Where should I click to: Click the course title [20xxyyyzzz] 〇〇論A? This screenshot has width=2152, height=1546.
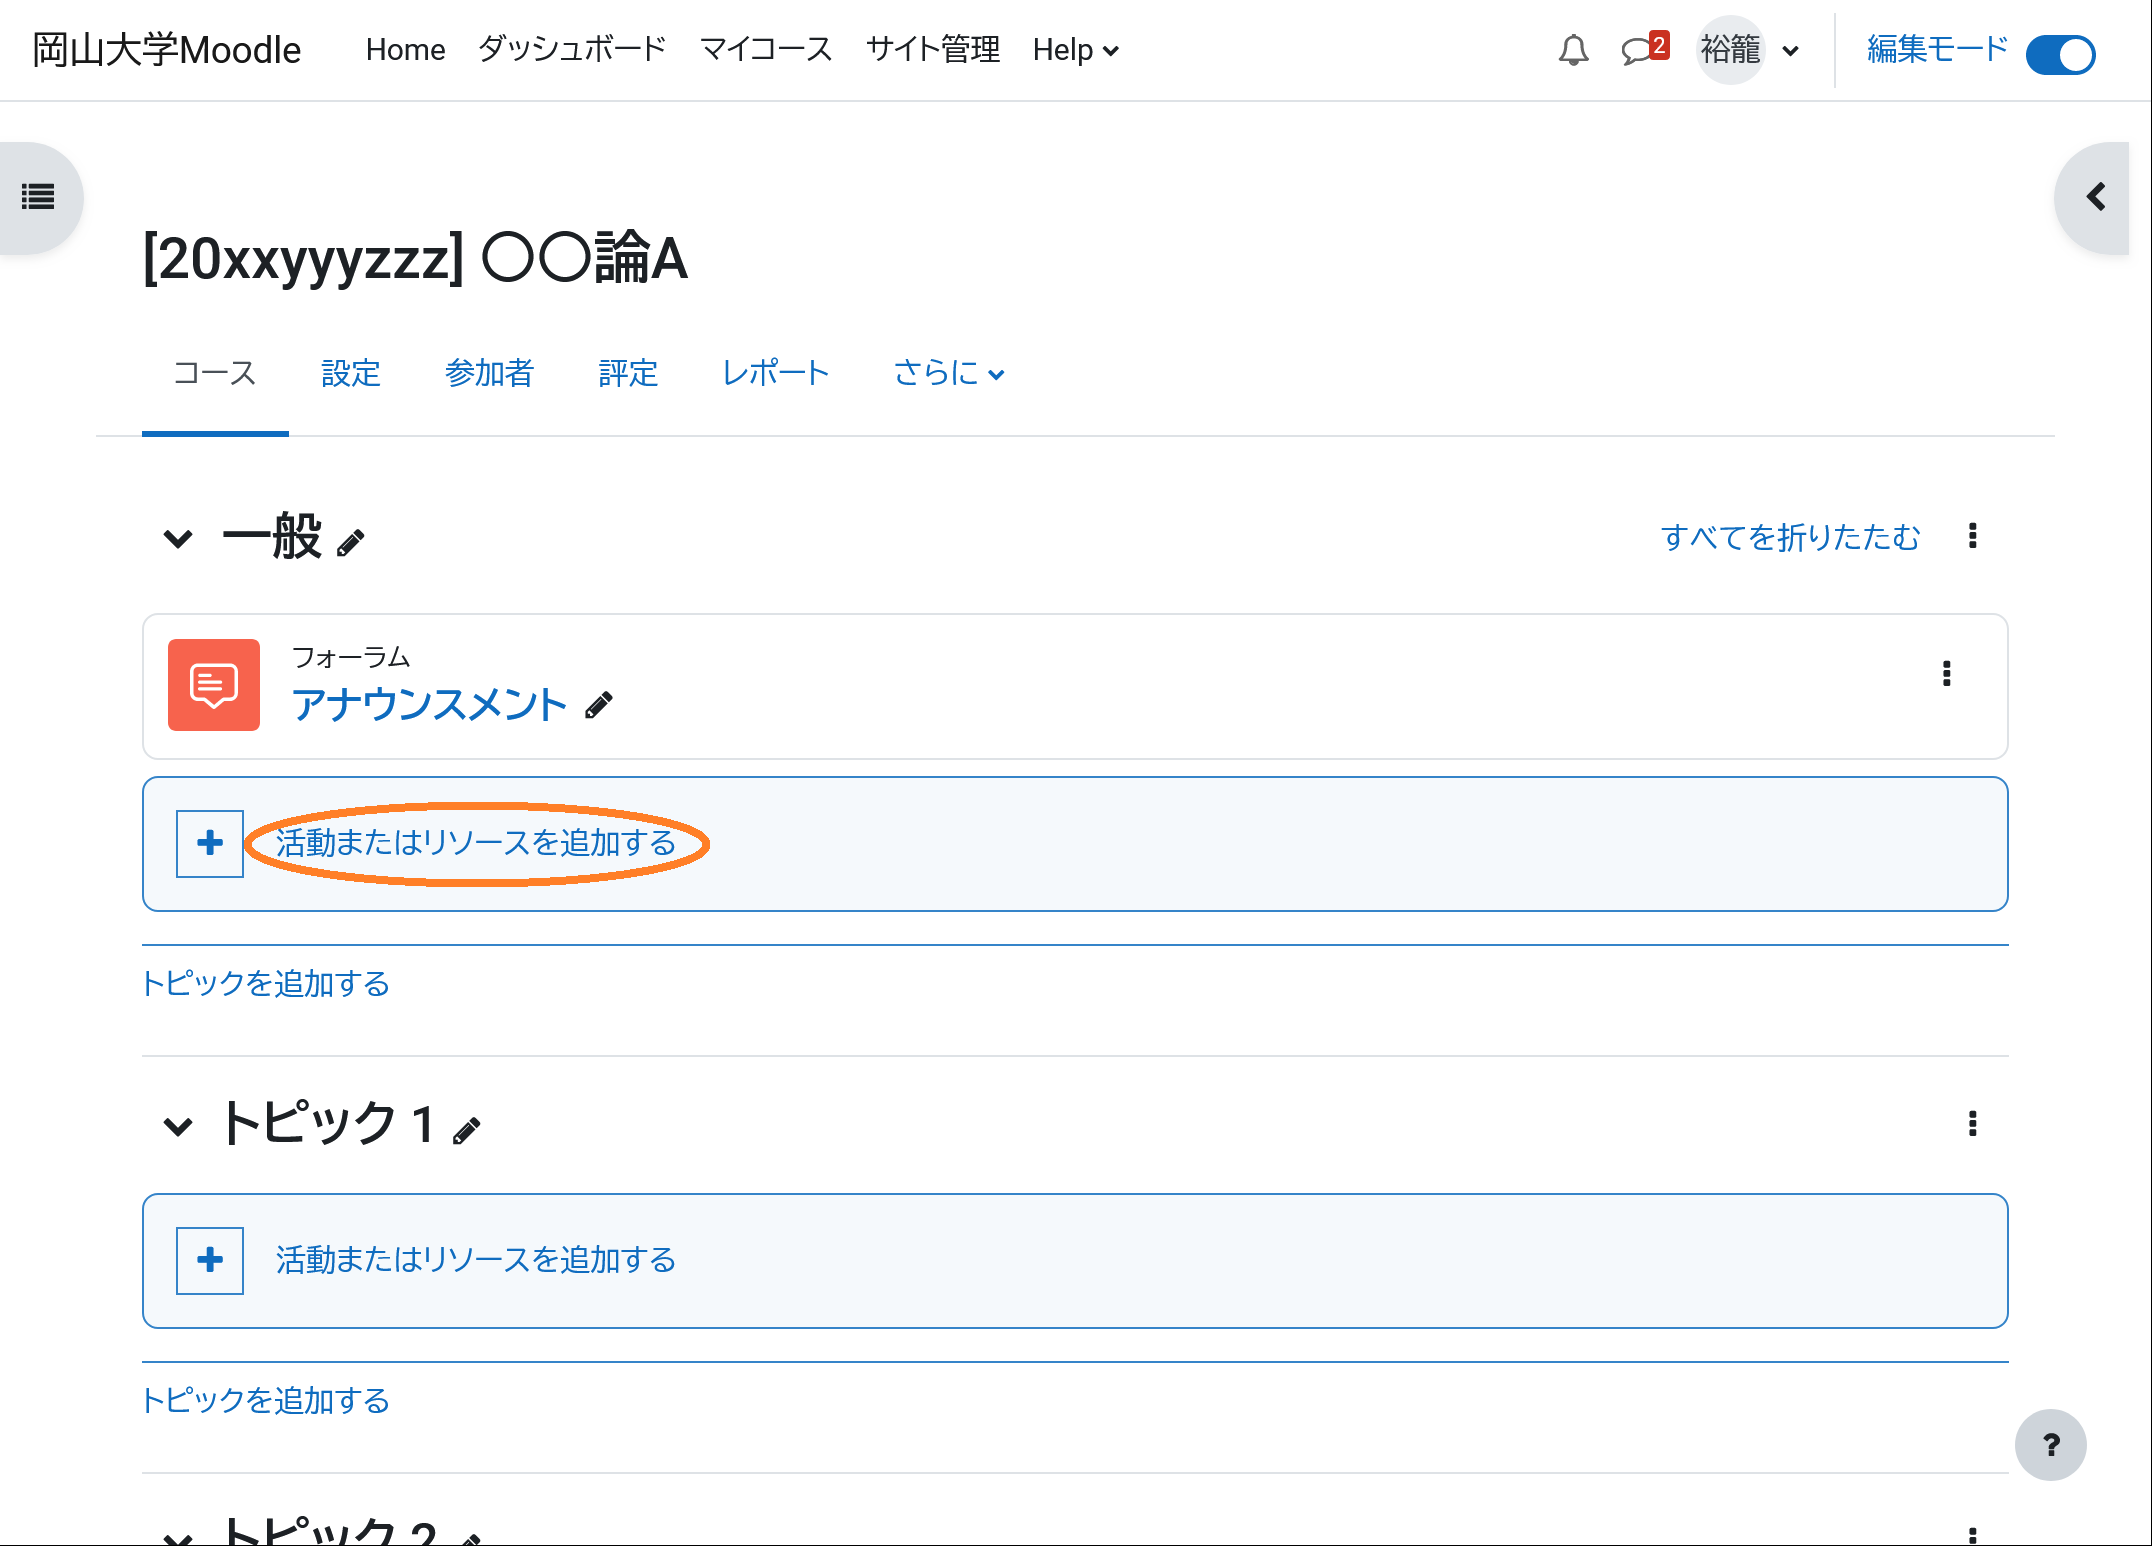point(415,259)
